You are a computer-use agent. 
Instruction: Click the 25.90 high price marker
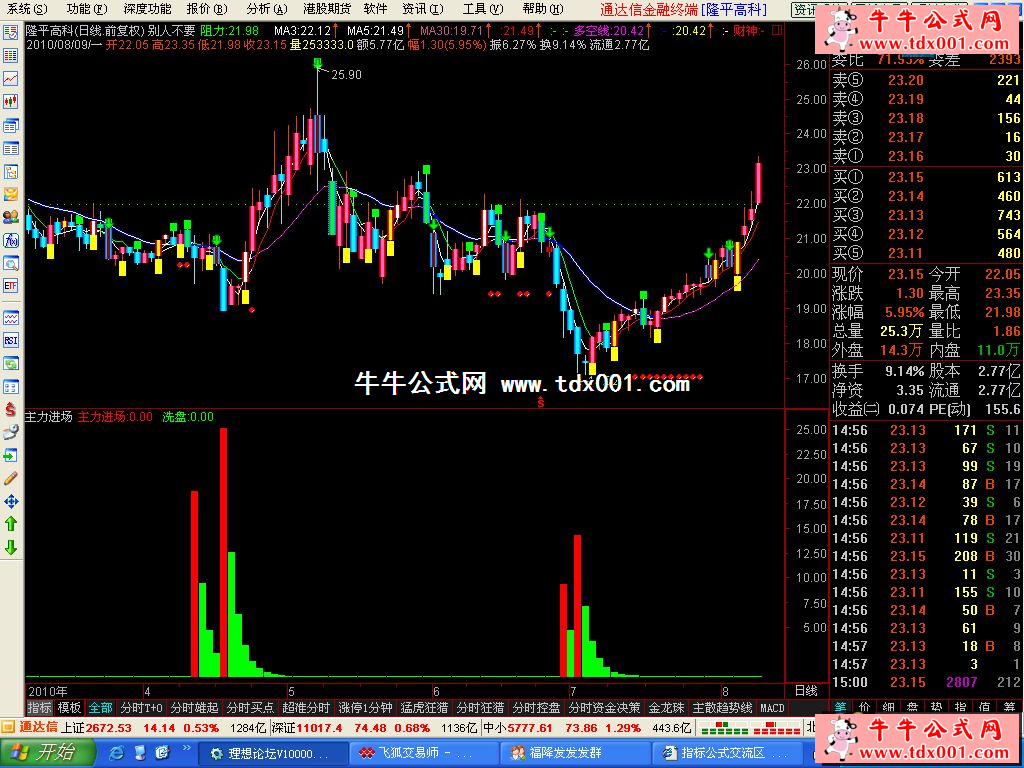coord(346,75)
